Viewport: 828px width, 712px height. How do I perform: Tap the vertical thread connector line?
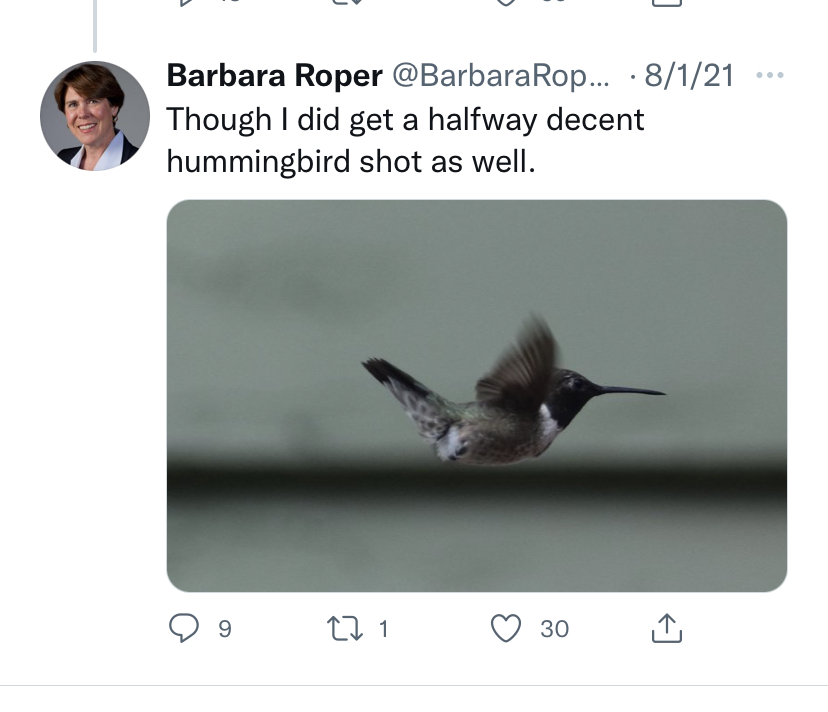point(95,25)
